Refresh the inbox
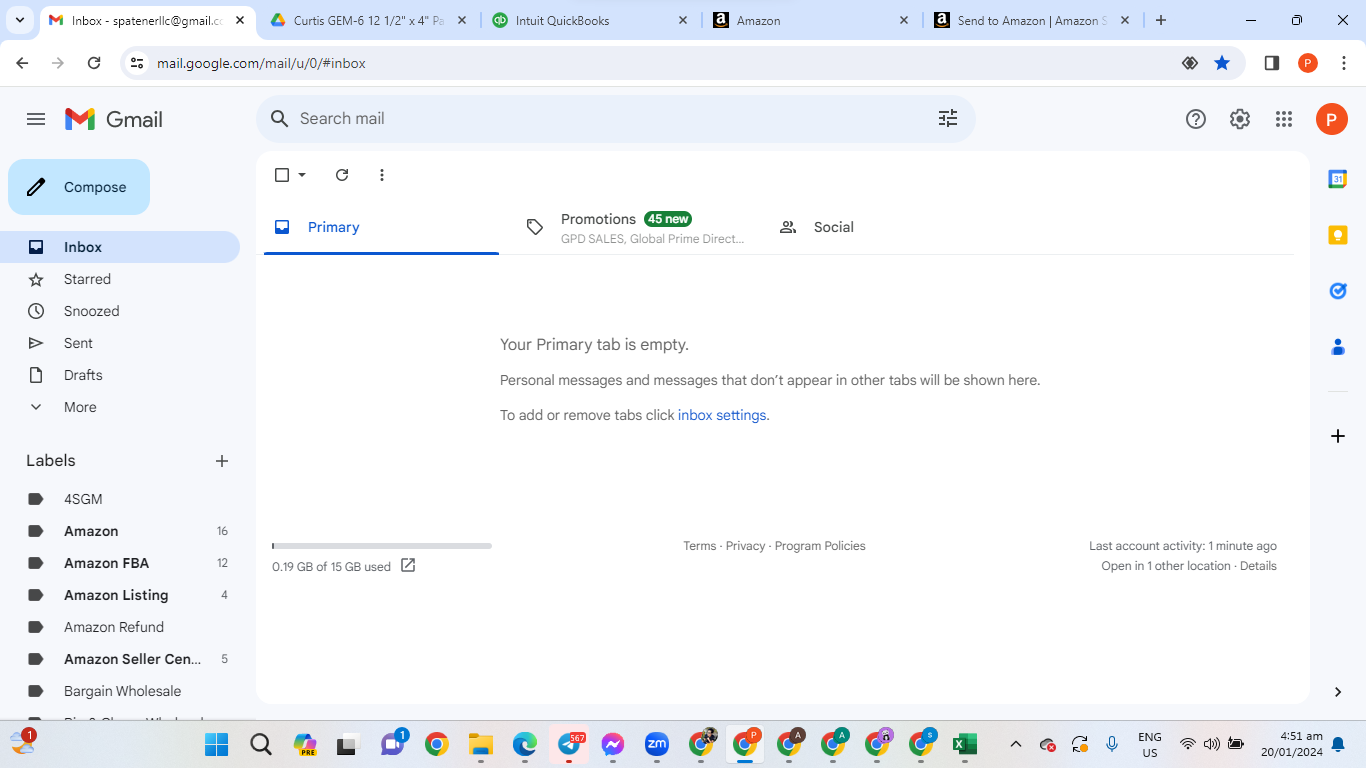The height and width of the screenshot is (768, 1366). point(342,175)
